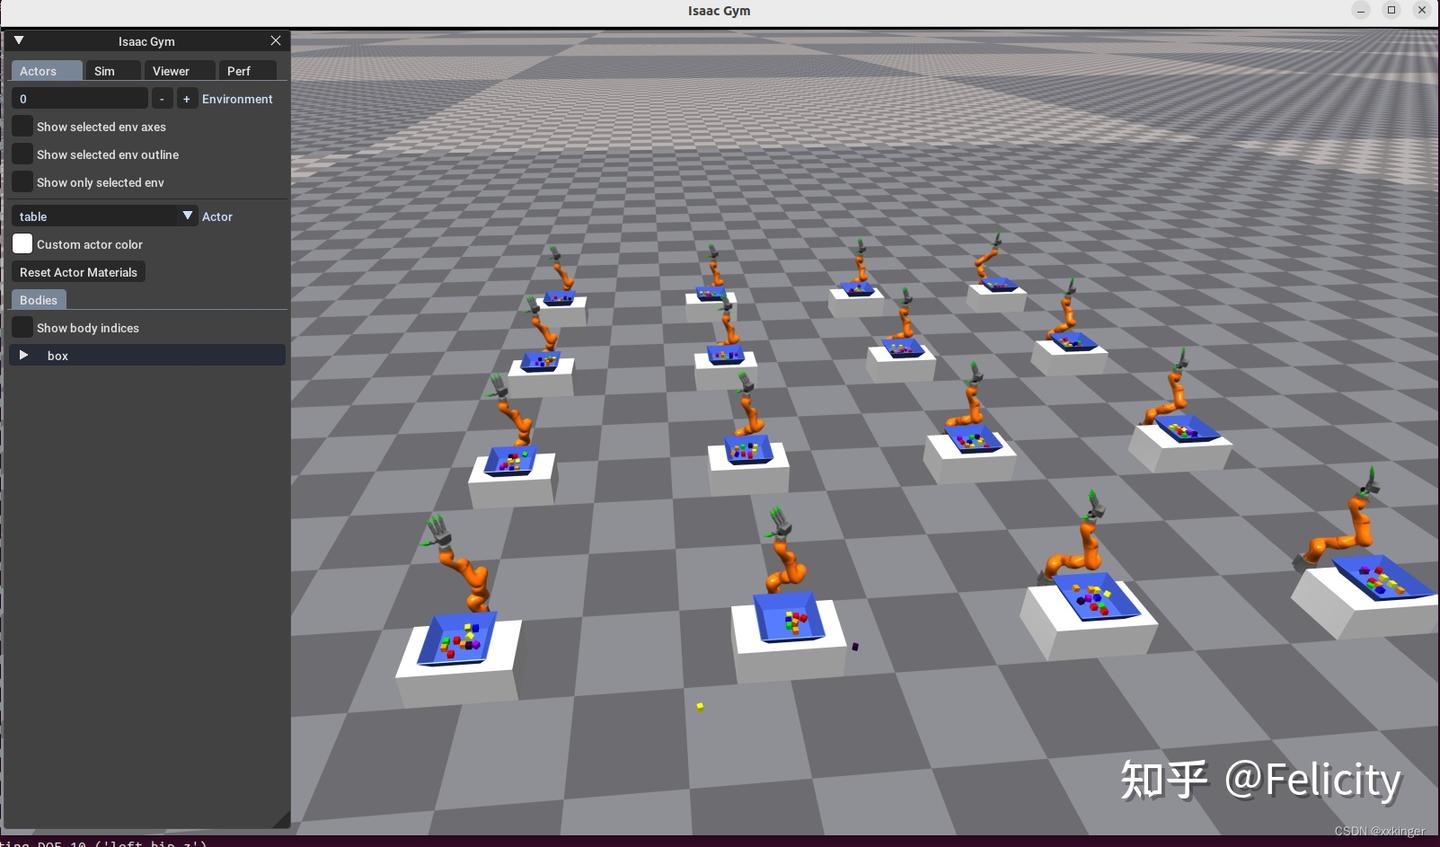The height and width of the screenshot is (847, 1440).
Task: Open the Sim tab
Action: click(112, 71)
